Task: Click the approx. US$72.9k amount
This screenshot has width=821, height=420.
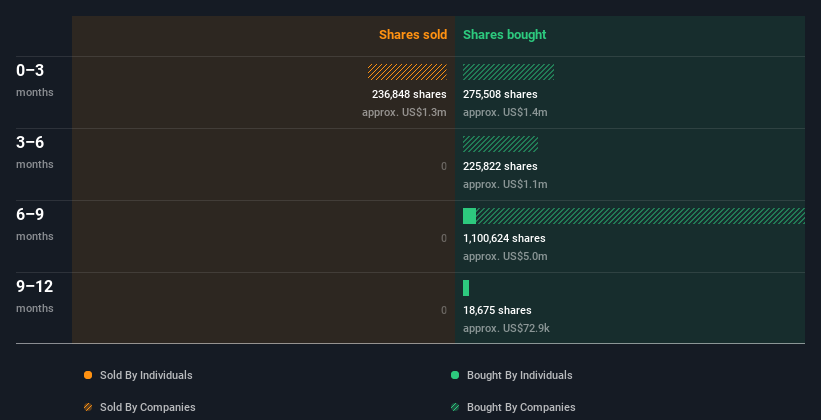Action: click(506, 328)
